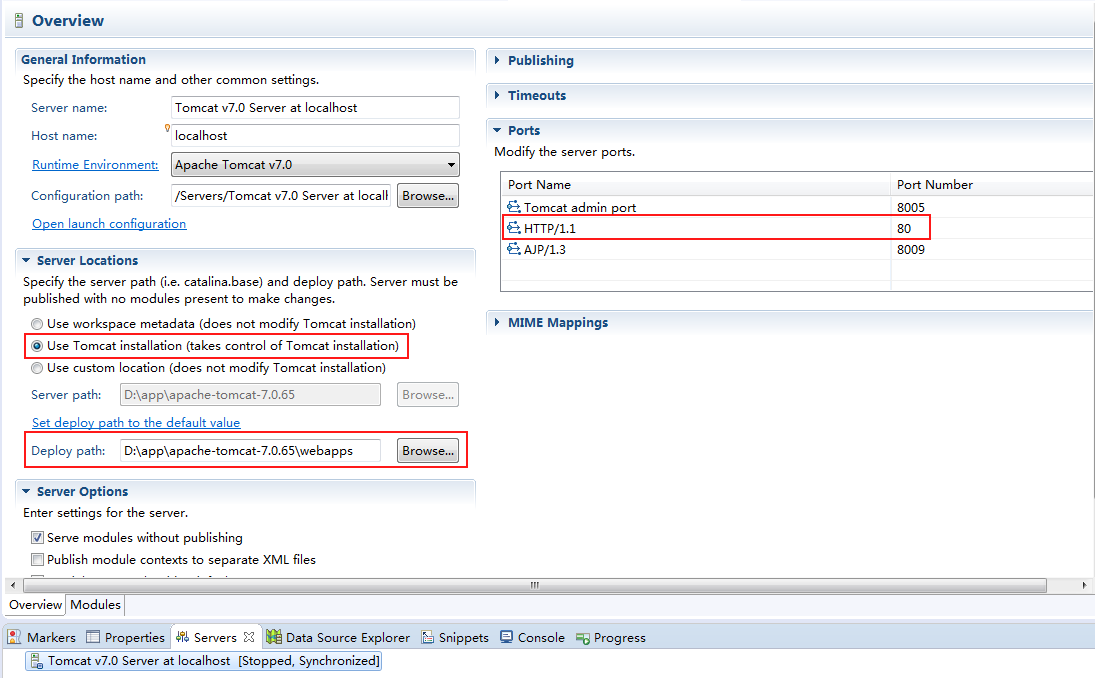Click the Deploy path input field
Image resolution: width=1095 pixels, height=678 pixels.
coord(250,450)
